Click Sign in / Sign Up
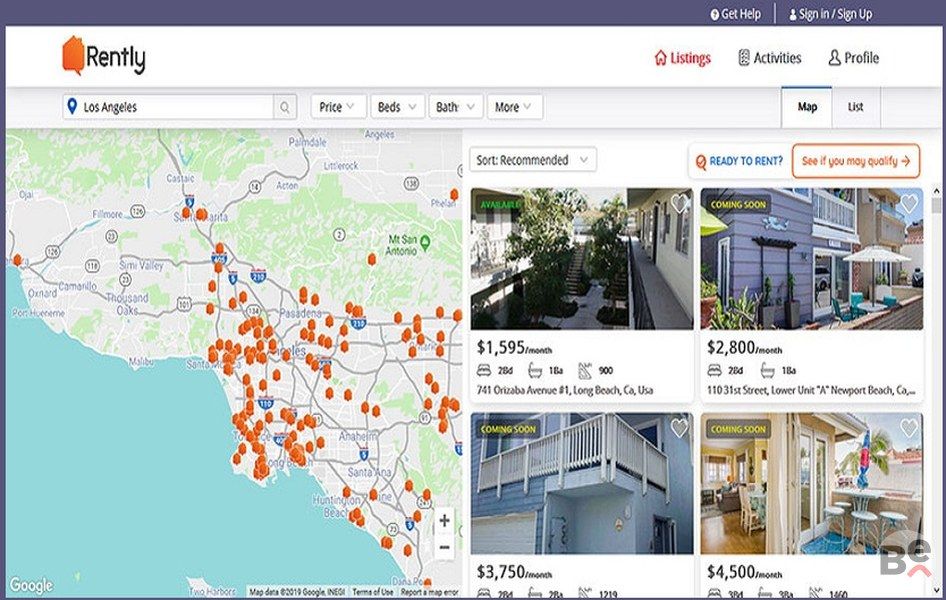Image resolution: width=946 pixels, height=600 pixels. pyautogui.click(x=830, y=14)
